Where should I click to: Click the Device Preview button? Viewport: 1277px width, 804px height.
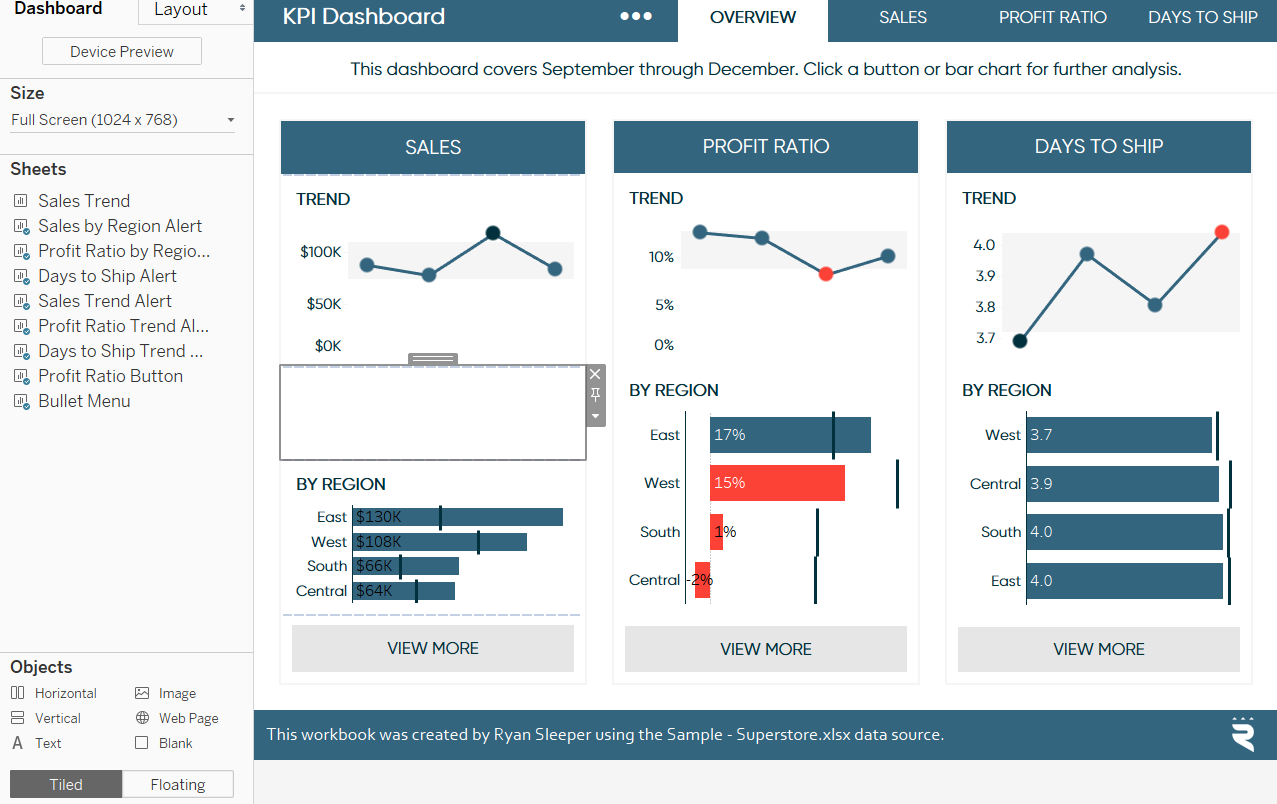122,51
